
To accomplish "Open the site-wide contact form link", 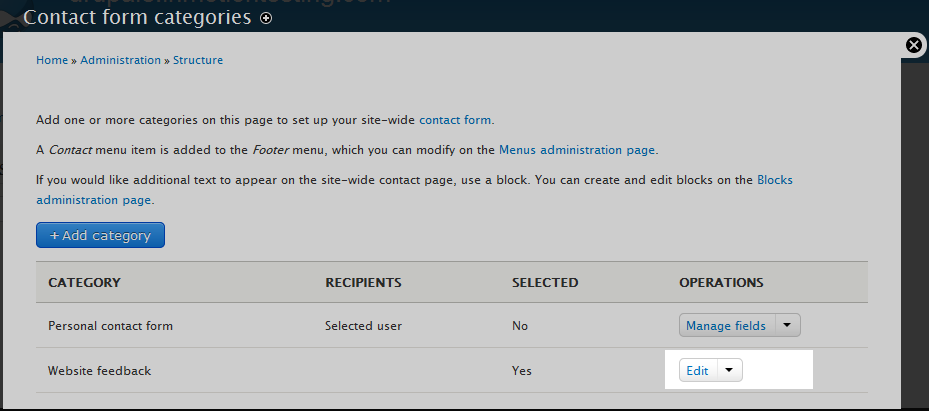I will point(455,120).
